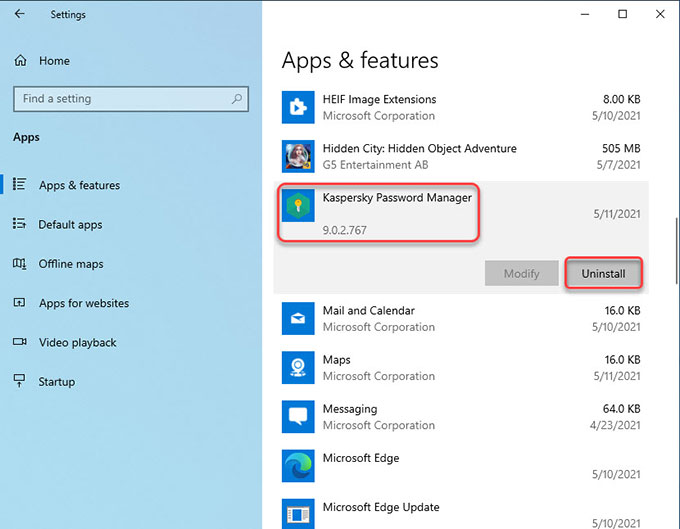Click the 4/23/2021 install date
Image resolution: width=680 pixels, height=529 pixels.
click(x=615, y=425)
